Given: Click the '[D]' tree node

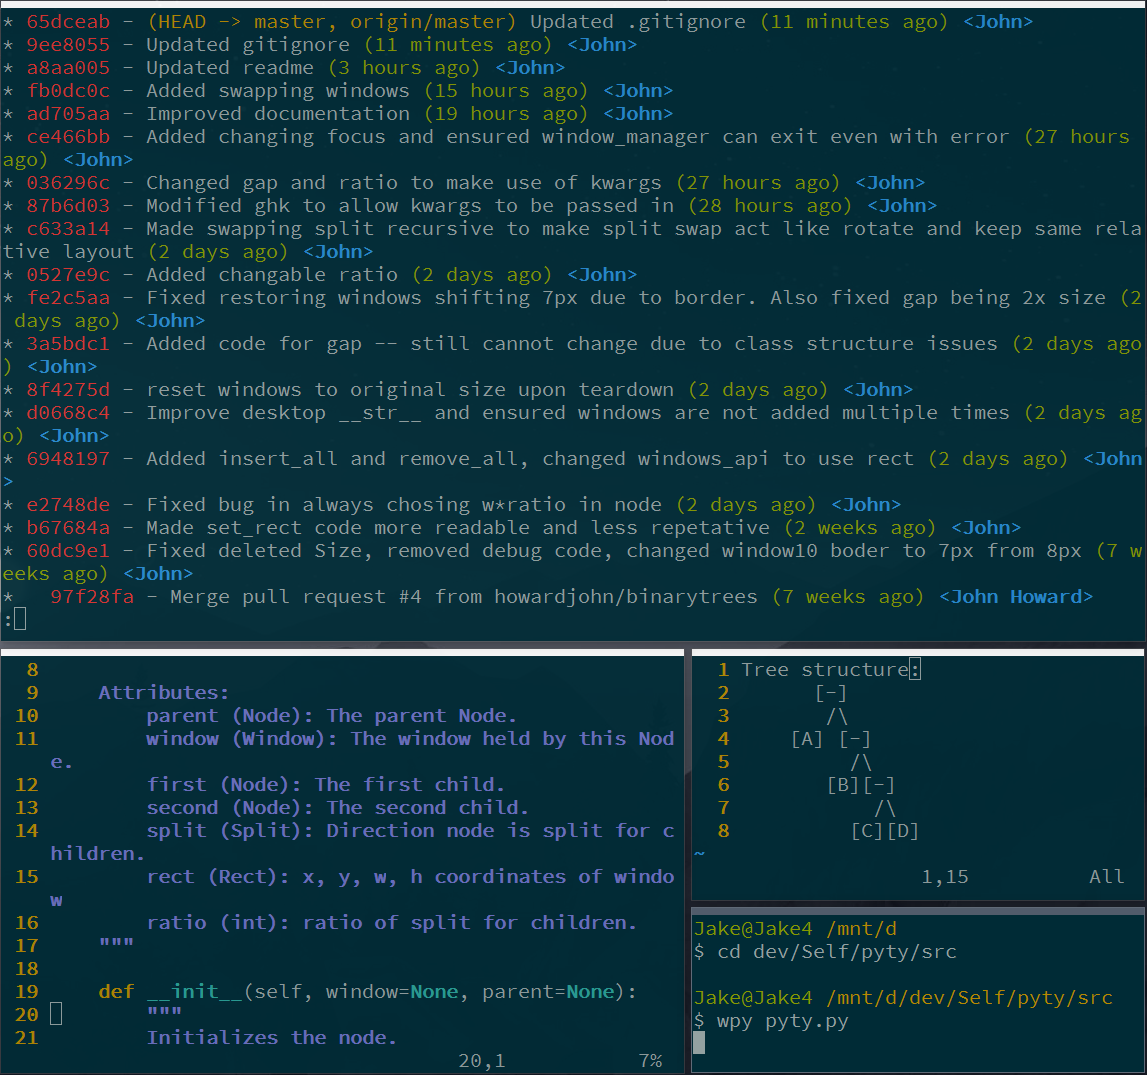Looking at the screenshot, I should 903,831.
